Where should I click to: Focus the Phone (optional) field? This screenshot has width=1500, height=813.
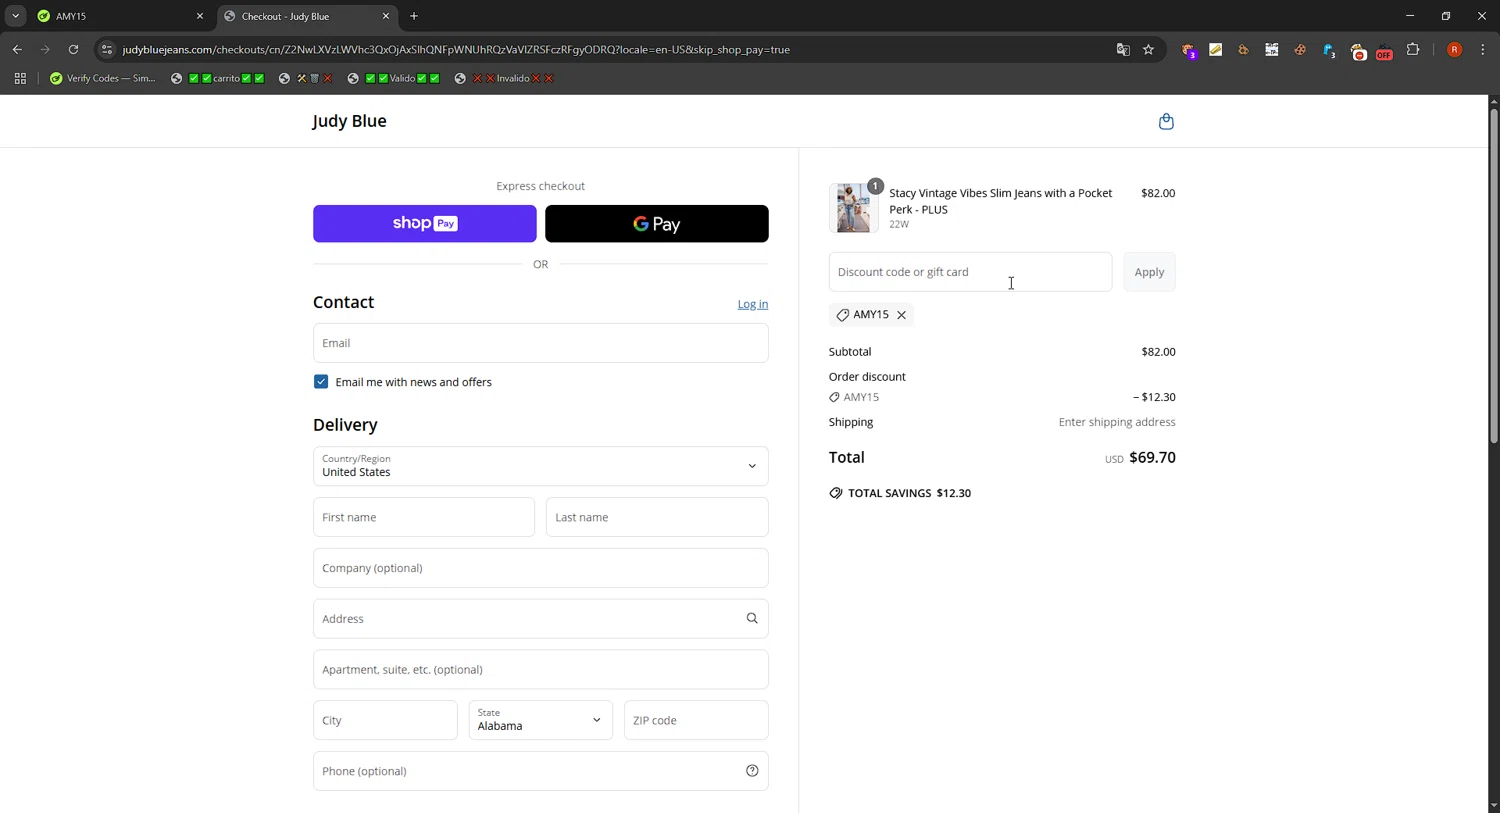pyautogui.click(x=541, y=771)
